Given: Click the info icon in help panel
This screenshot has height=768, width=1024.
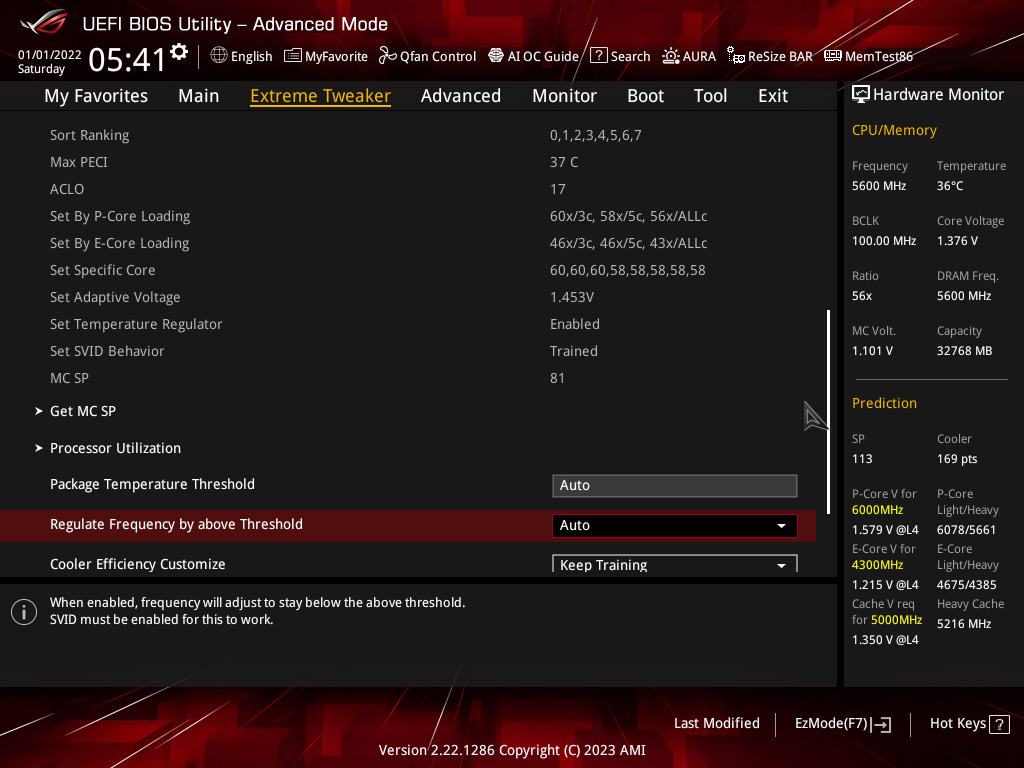Looking at the screenshot, I should point(24,612).
